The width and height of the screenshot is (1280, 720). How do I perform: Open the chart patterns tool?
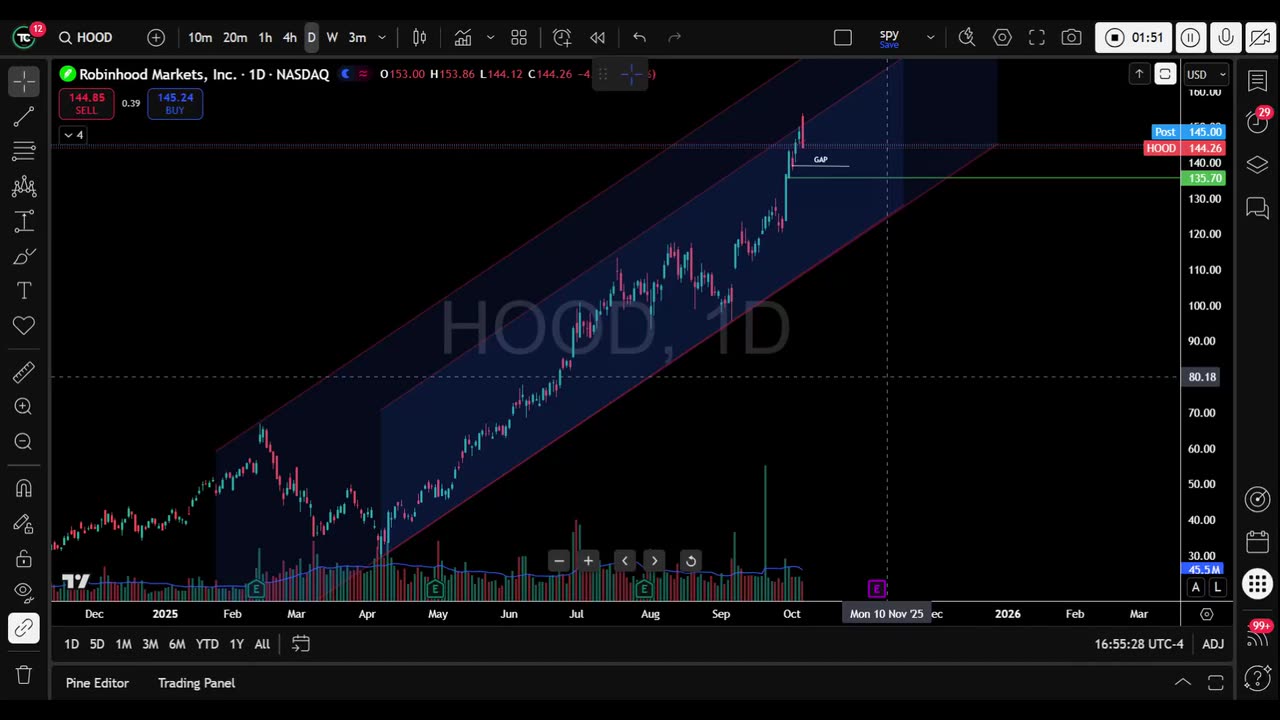pos(24,186)
